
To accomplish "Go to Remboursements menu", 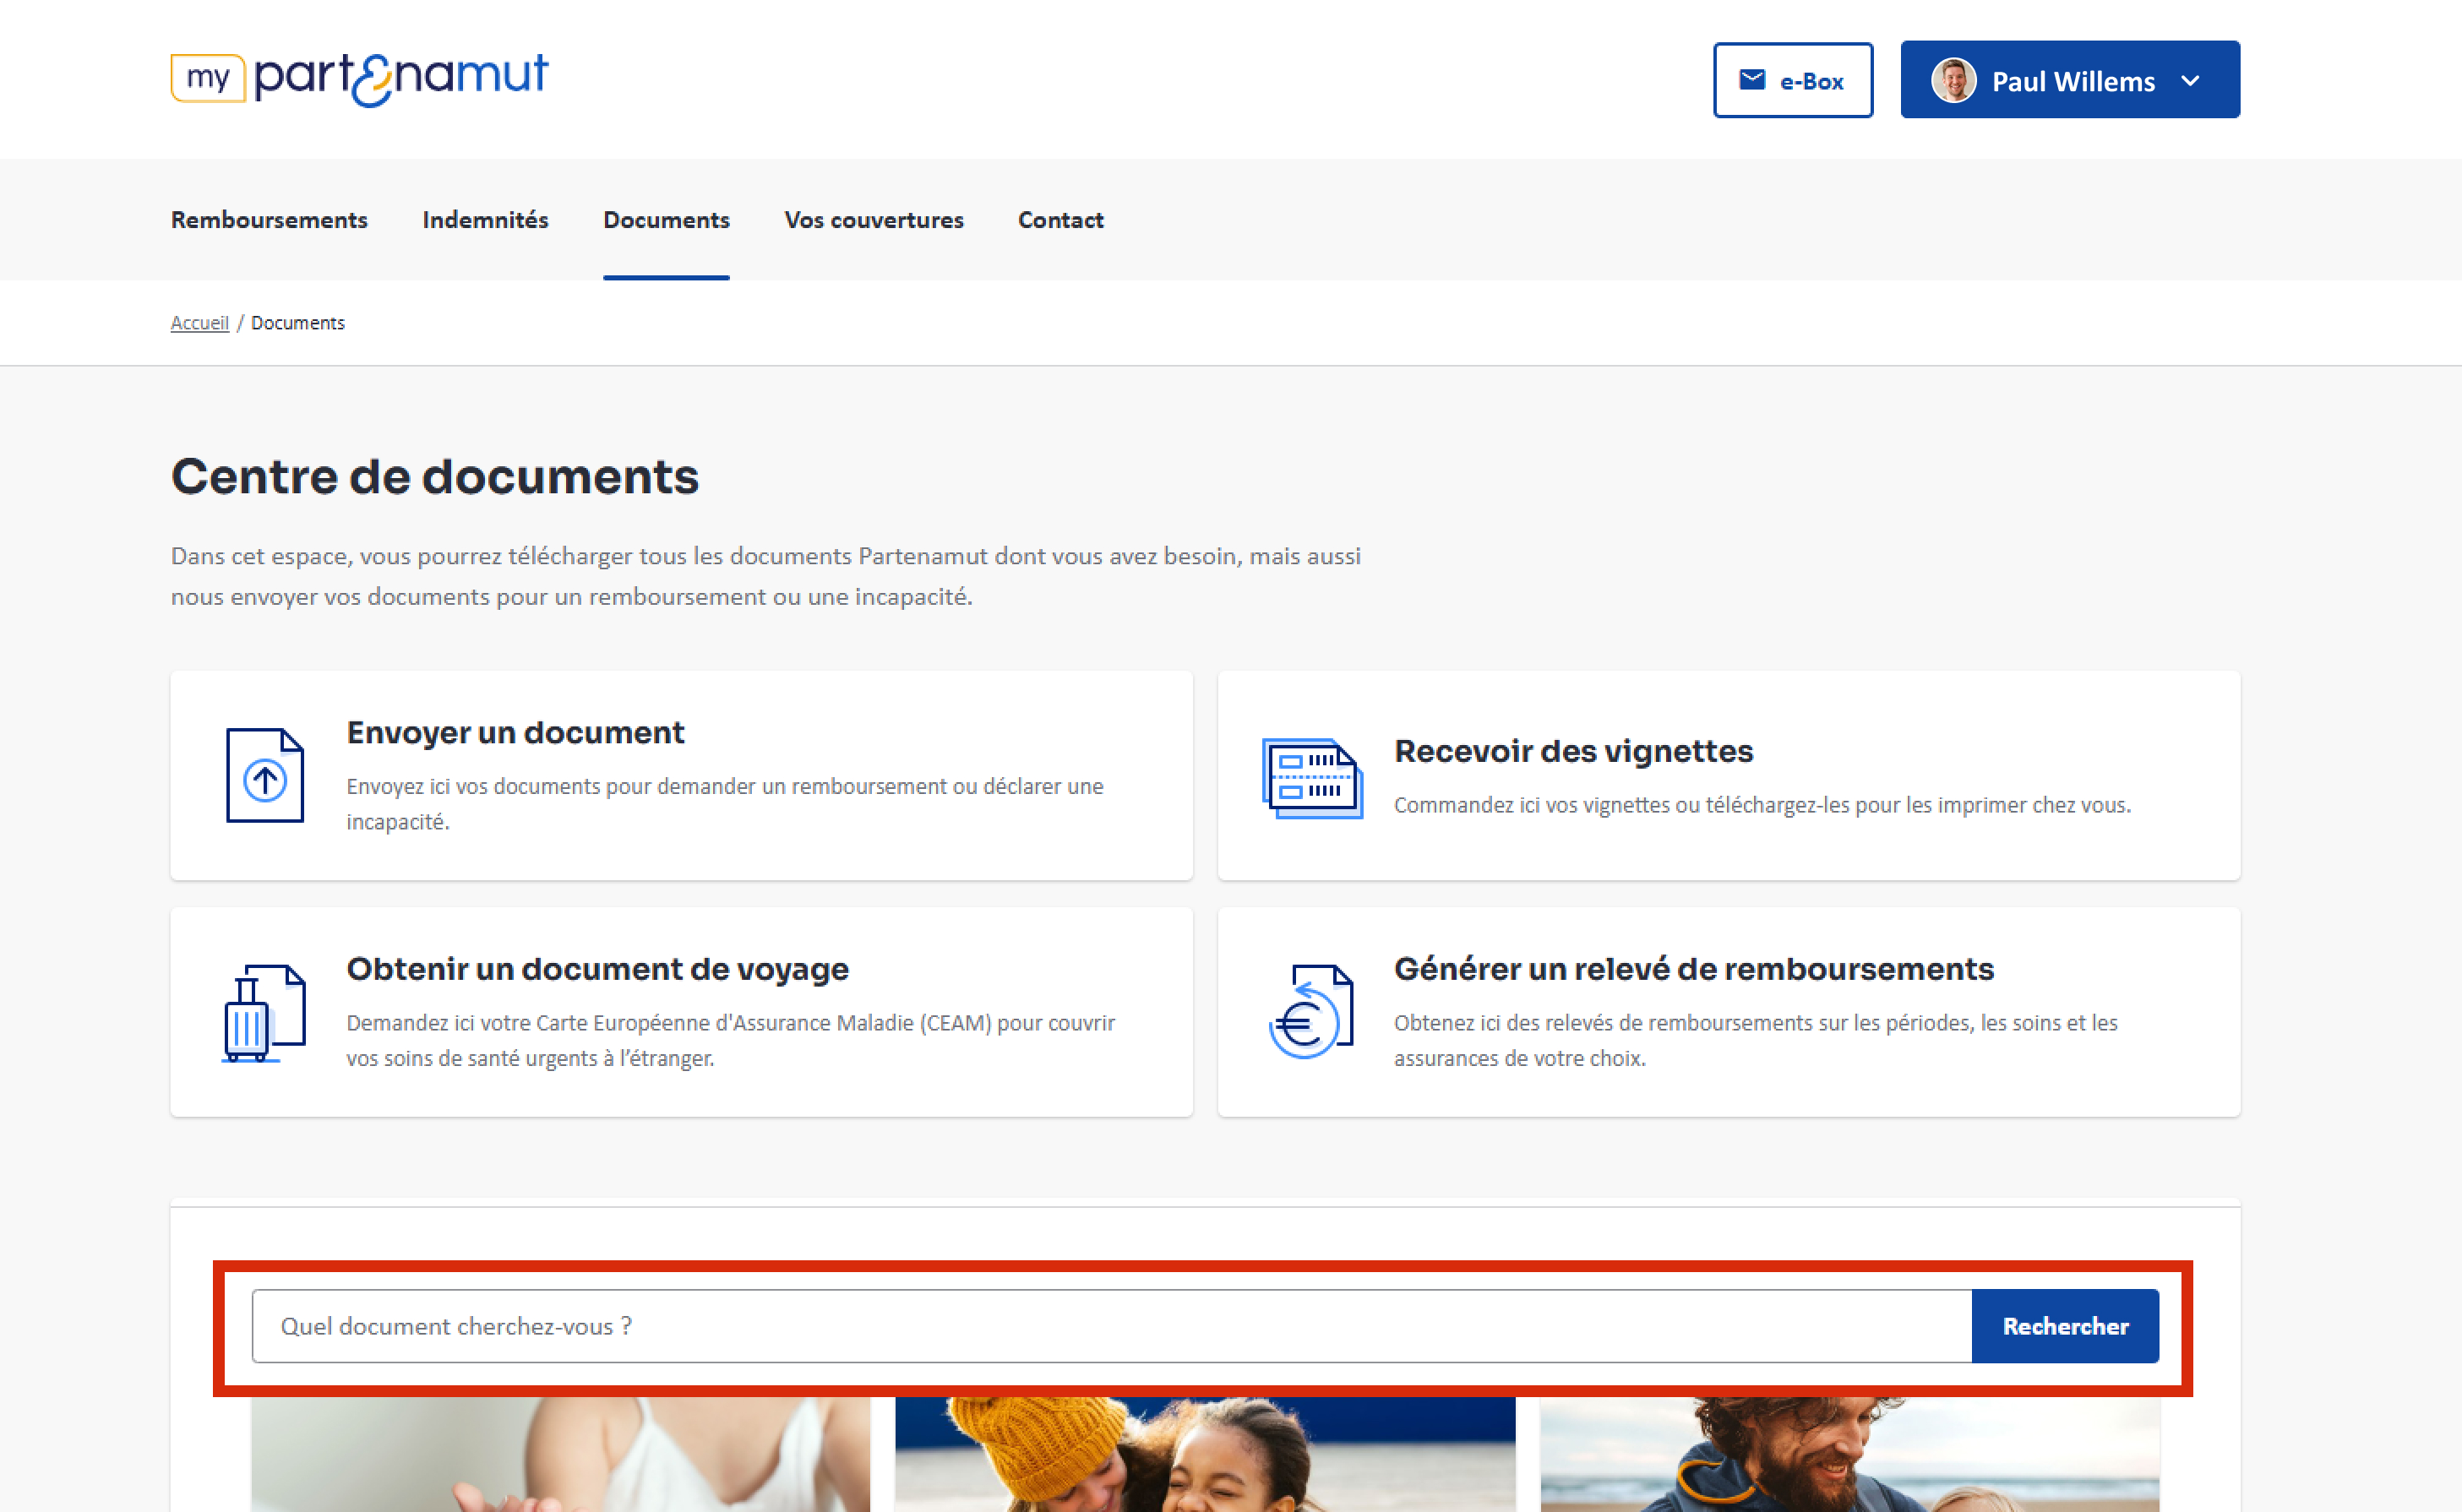I will click(269, 220).
